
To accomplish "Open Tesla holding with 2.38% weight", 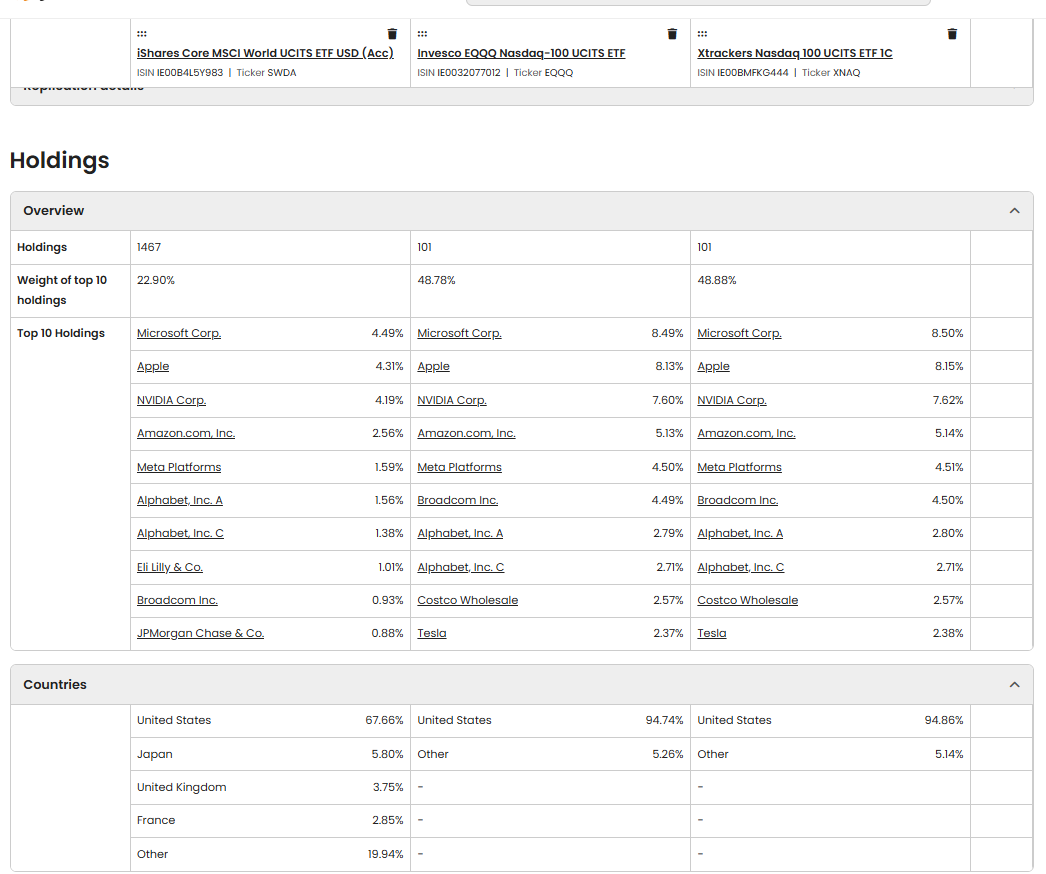I will [x=712, y=634].
